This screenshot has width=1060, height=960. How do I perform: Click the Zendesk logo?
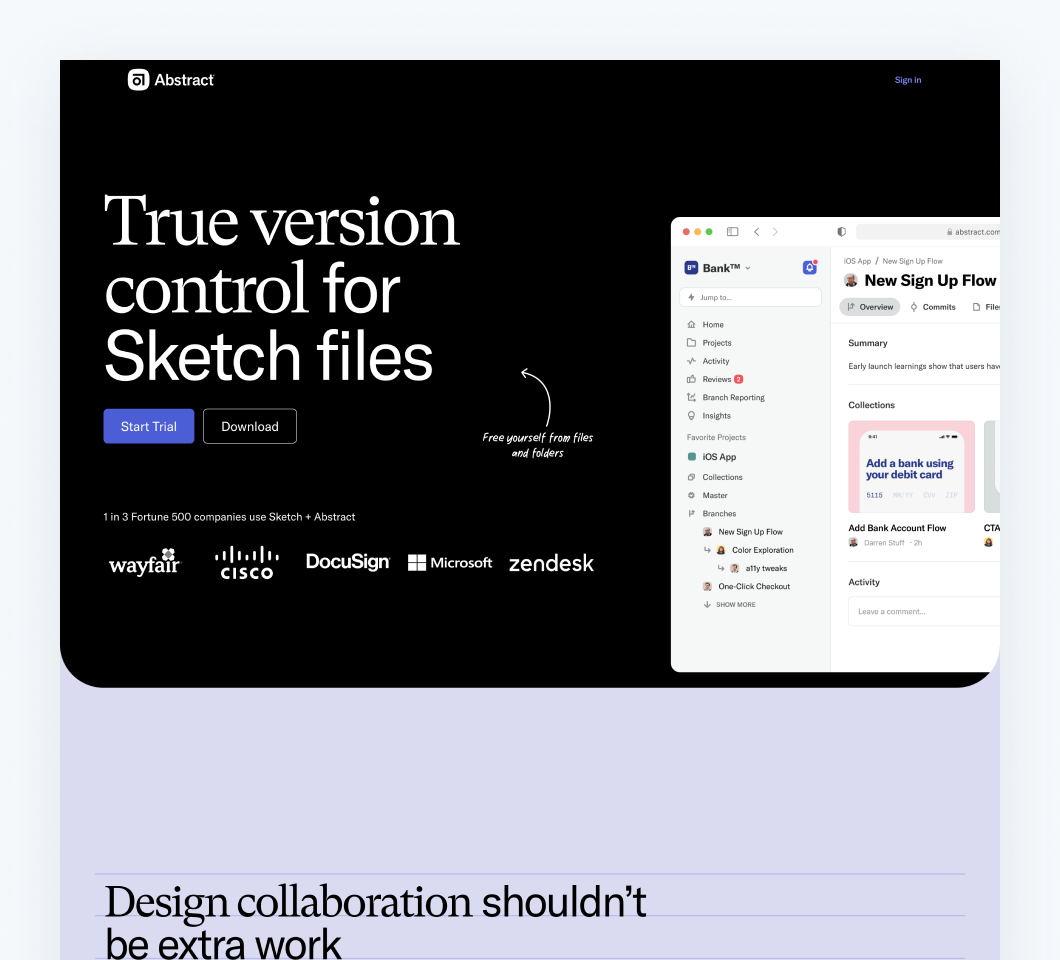(551, 563)
